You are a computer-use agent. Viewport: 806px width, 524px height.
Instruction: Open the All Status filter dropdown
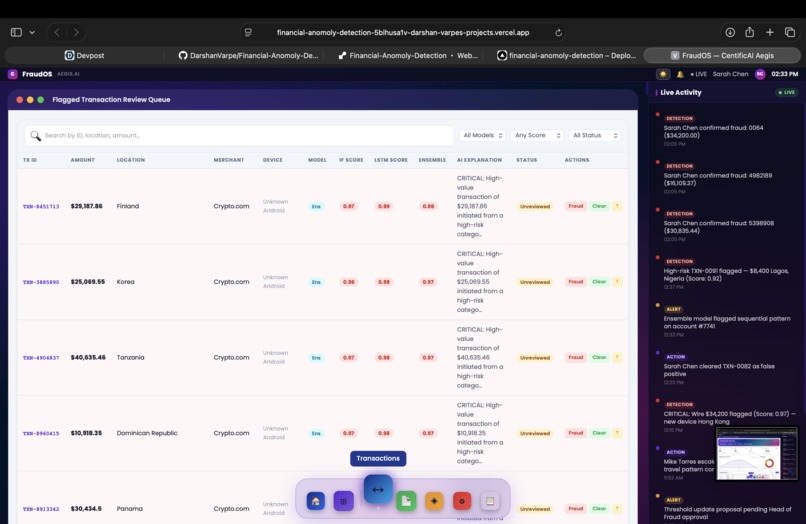pos(595,135)
